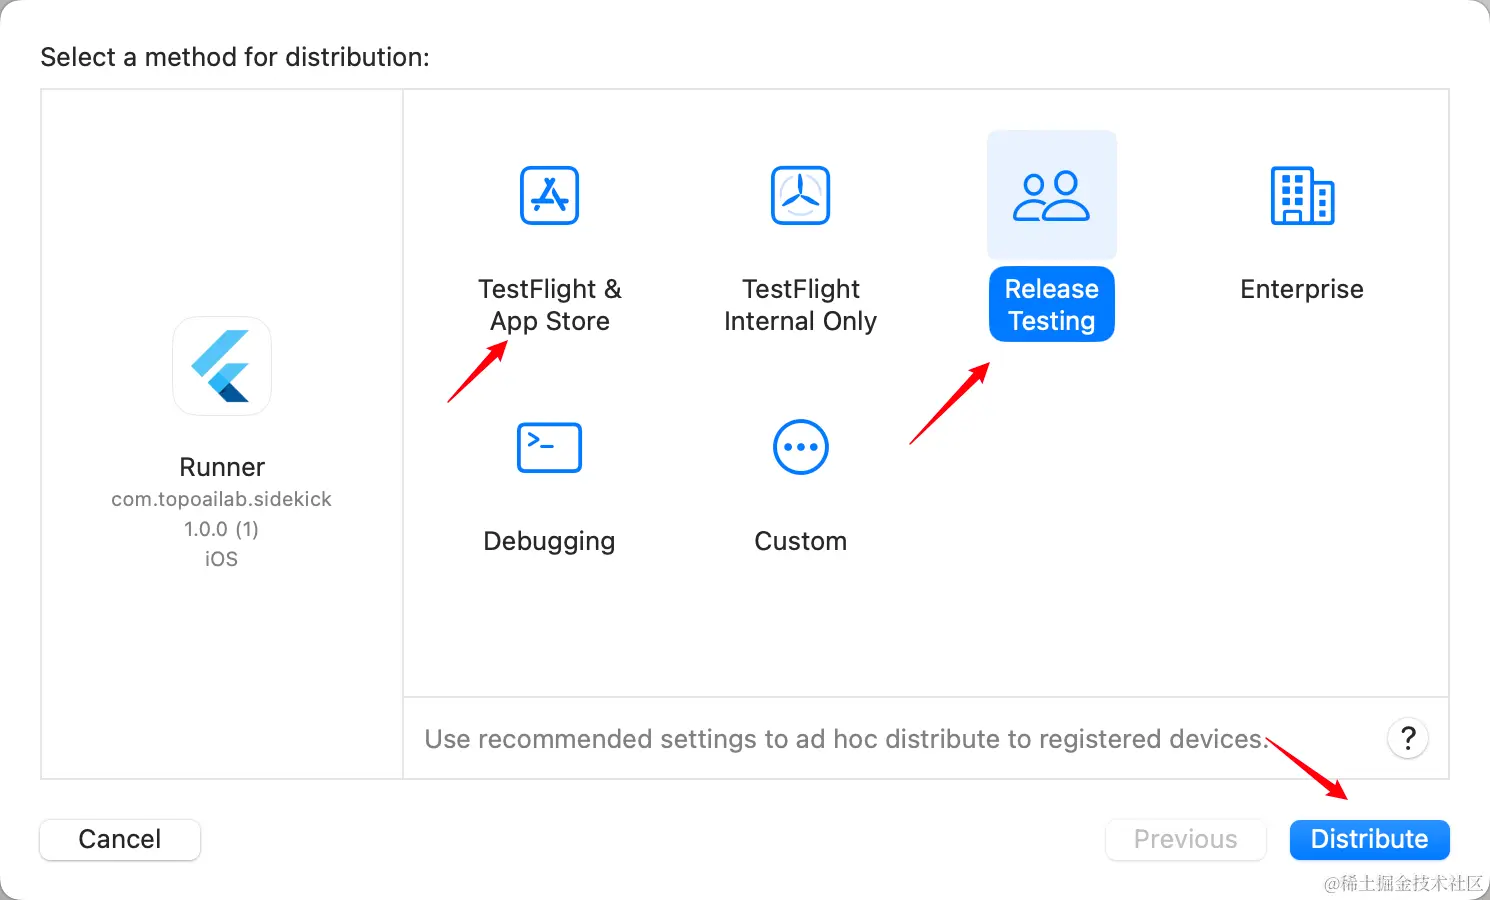Select the Enterprise building icon
Image resolution: width=1490 pixels, height=900 pixels.
coord(1302,195)
